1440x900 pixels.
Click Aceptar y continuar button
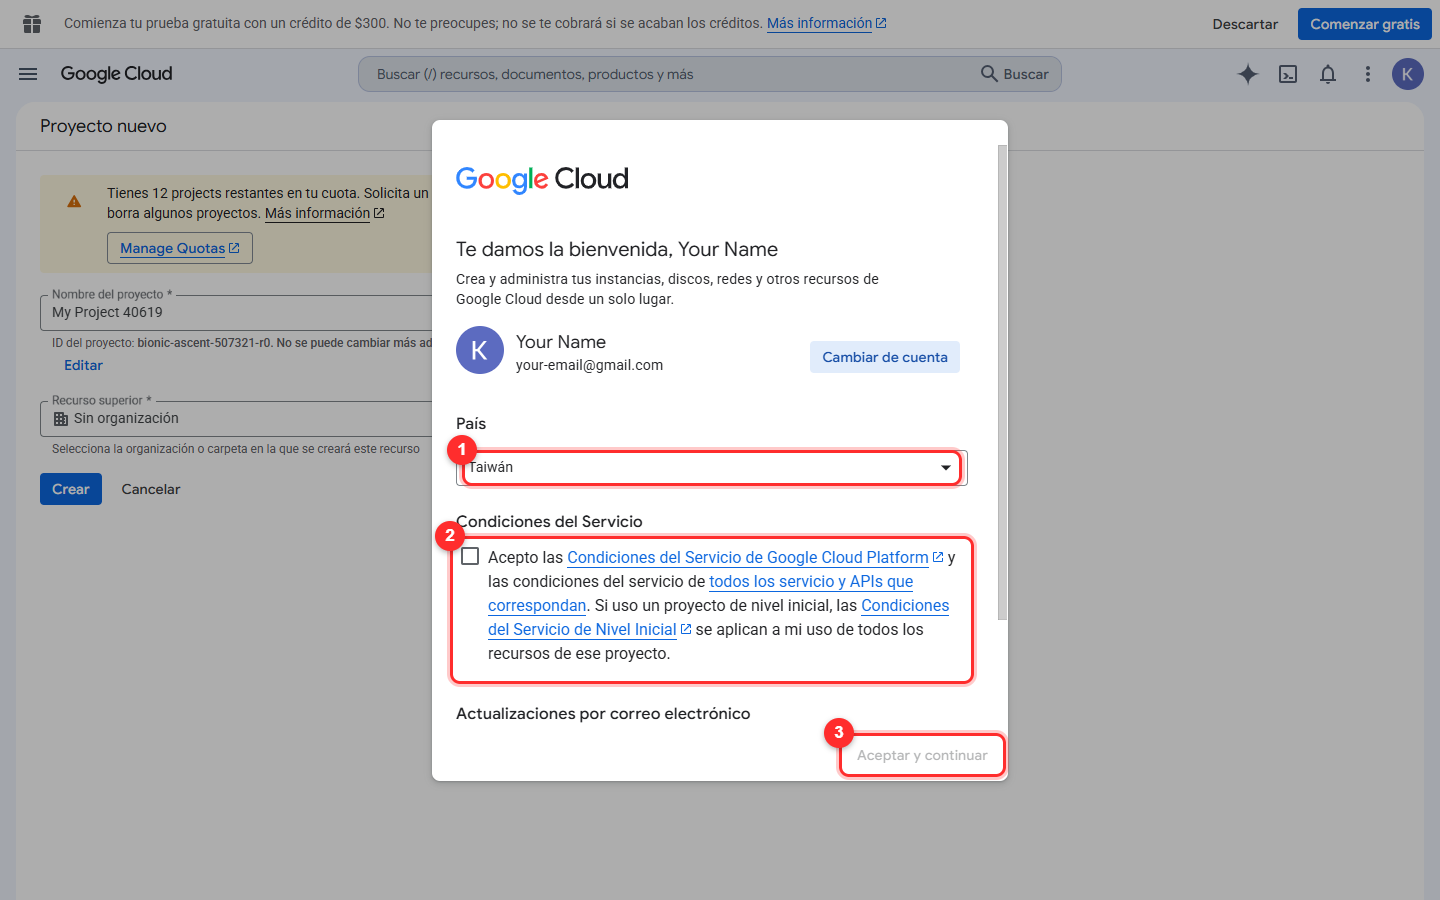[x=922, y=755]
